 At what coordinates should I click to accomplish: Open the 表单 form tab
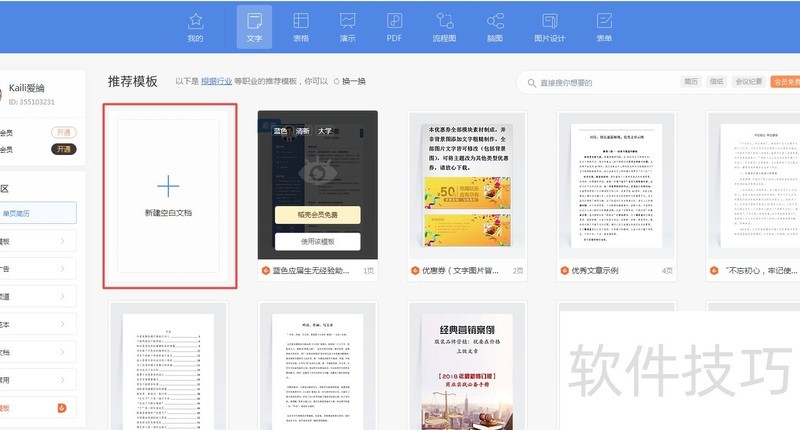(604, 27)
